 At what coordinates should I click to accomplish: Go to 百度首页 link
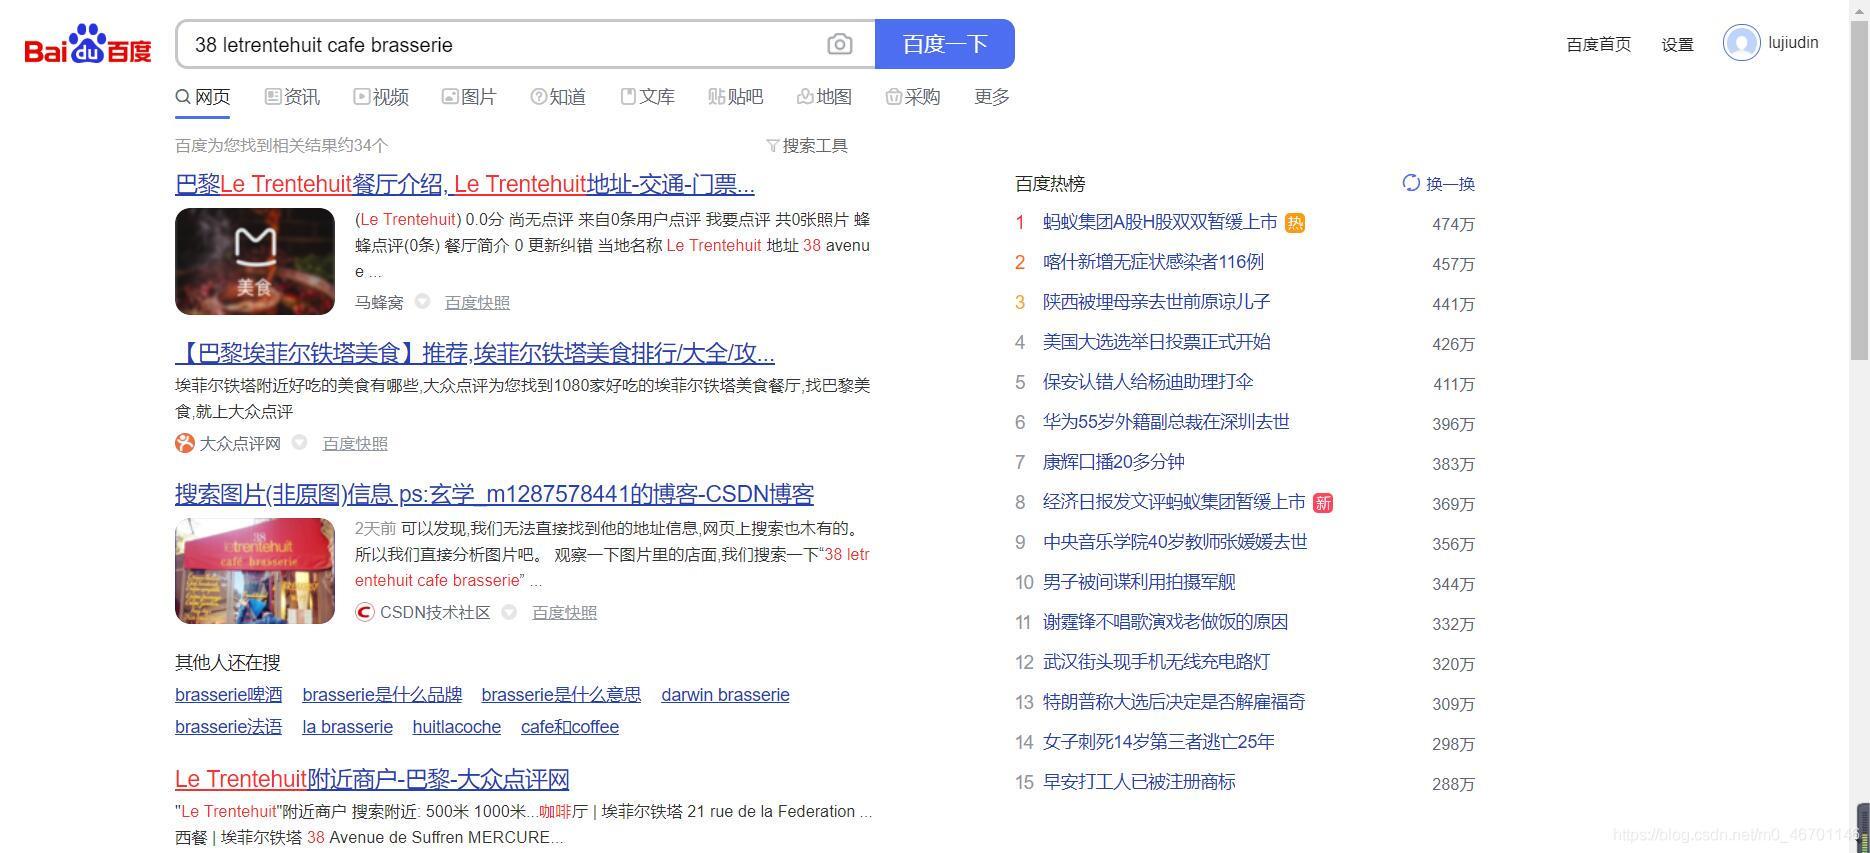[1598, 44]
